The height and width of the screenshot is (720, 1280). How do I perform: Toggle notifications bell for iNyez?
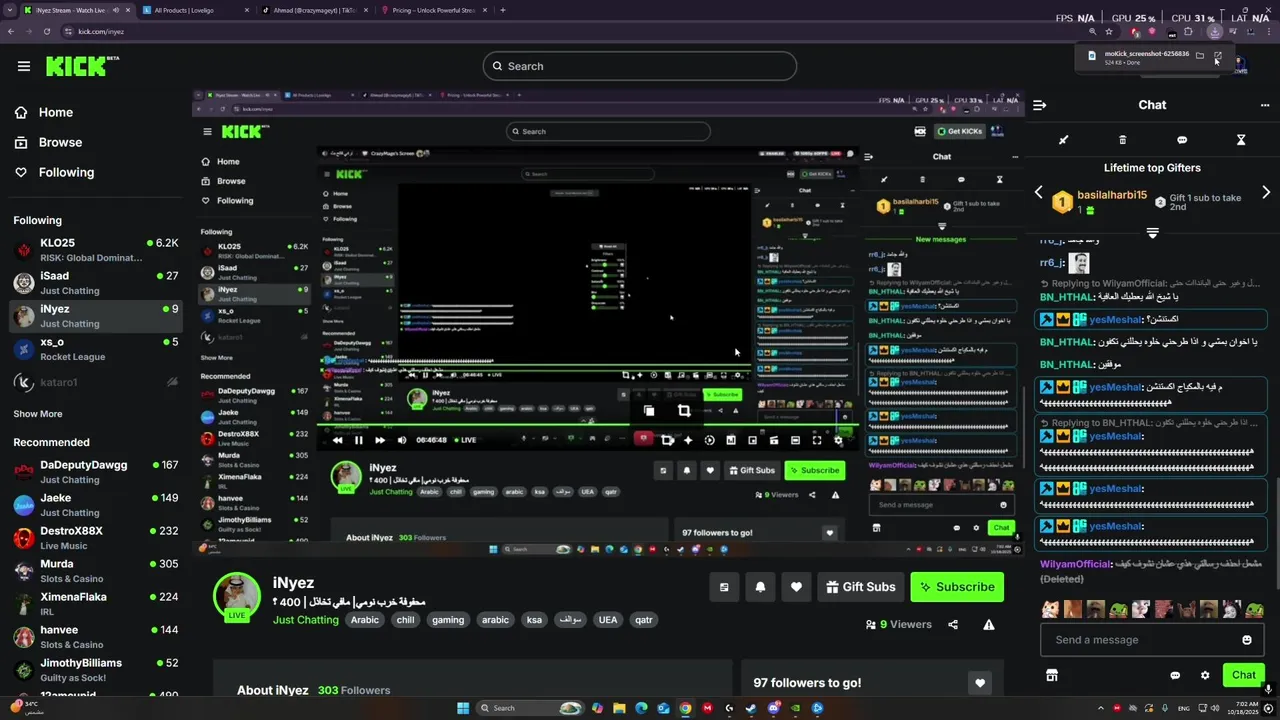[x=760, y=587]
